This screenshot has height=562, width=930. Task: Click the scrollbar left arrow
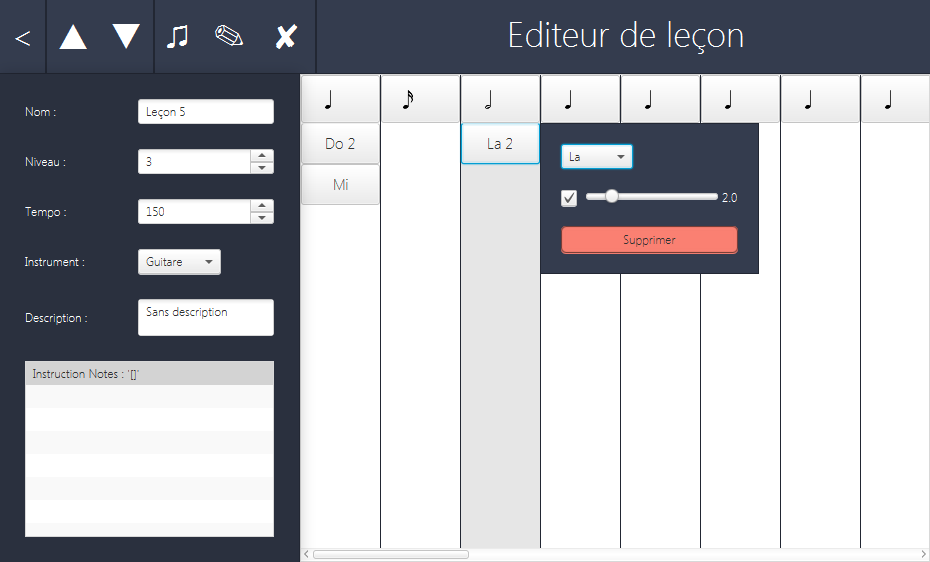[306, 554]
